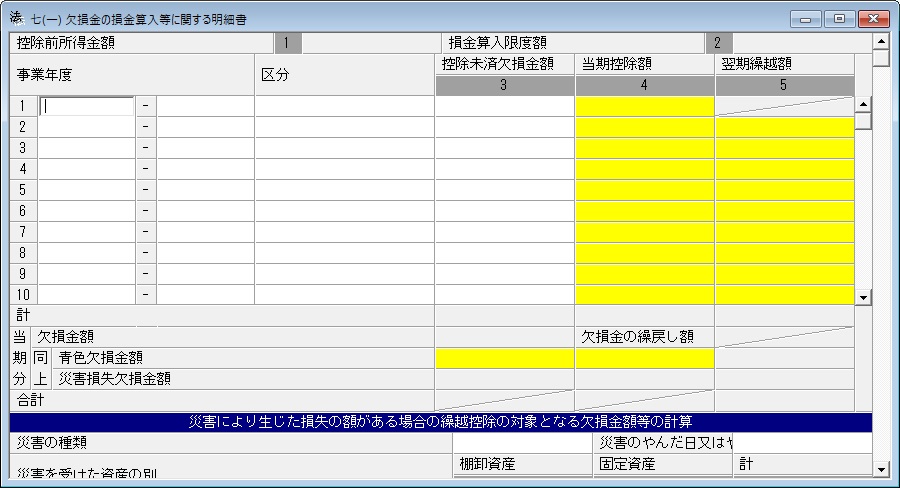This screenshot has height=488, width=900.
Task: Click the inner grid scroll up arrow
Action: point(863,104)
